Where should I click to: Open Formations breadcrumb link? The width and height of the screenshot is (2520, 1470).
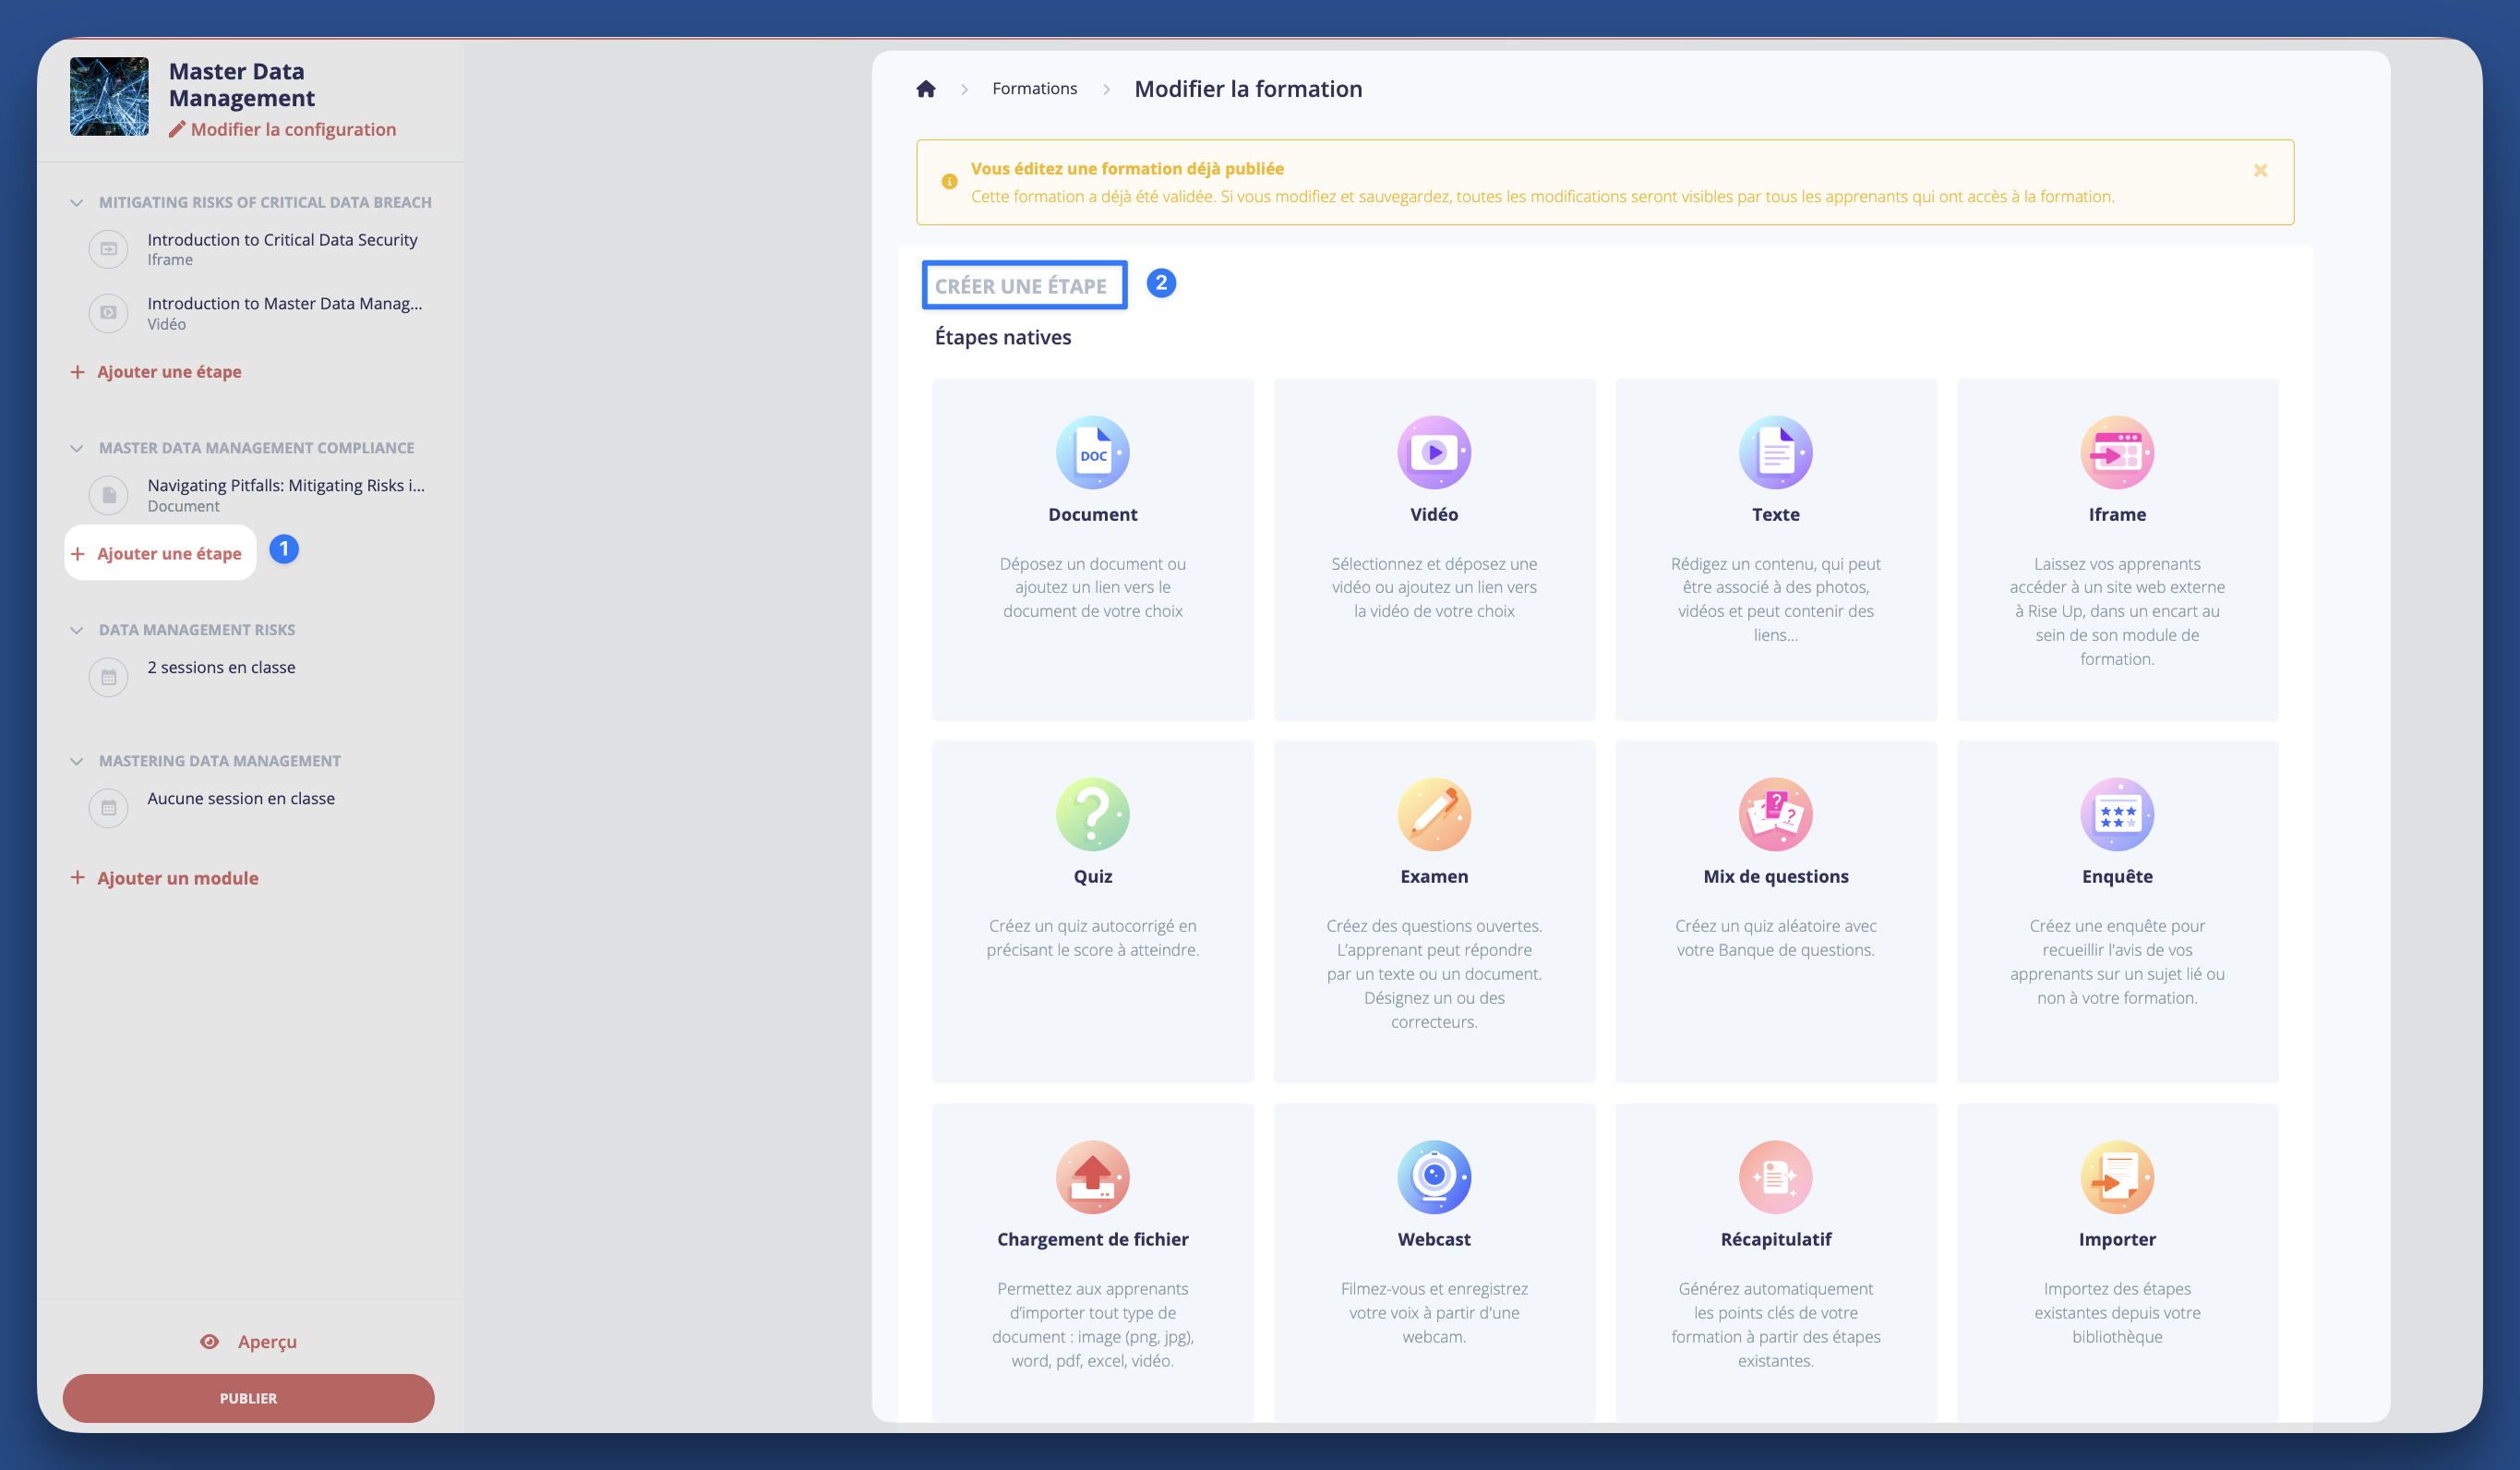coord(1034,89)
